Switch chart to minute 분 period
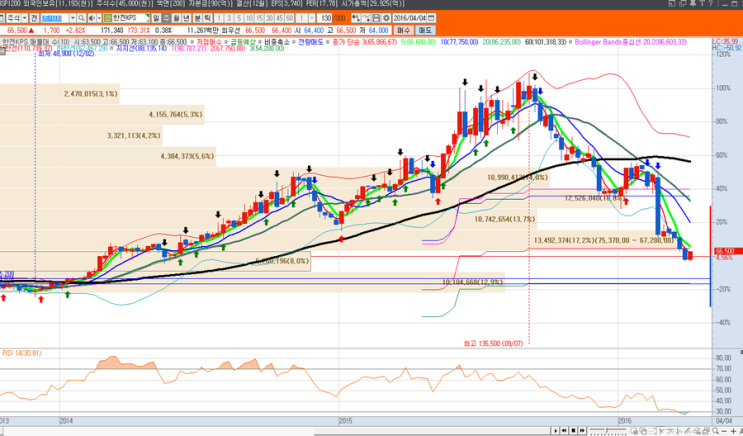Screen dimensions: 743x436 pos(198,18)
